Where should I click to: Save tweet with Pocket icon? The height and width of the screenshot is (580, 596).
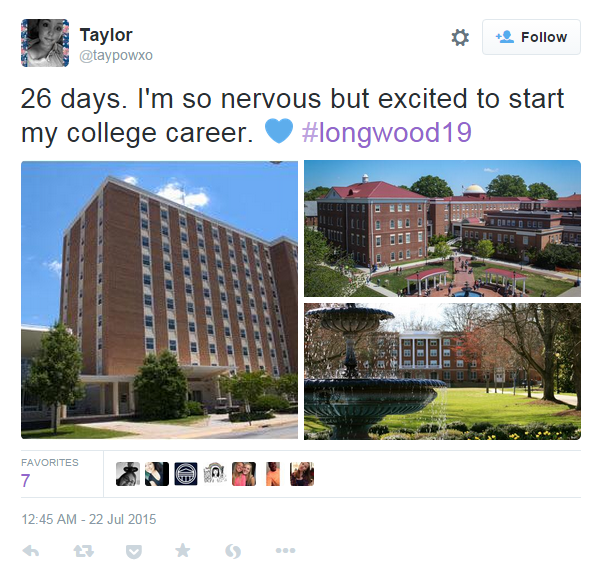pyautogui.click(x=134, y=551)
